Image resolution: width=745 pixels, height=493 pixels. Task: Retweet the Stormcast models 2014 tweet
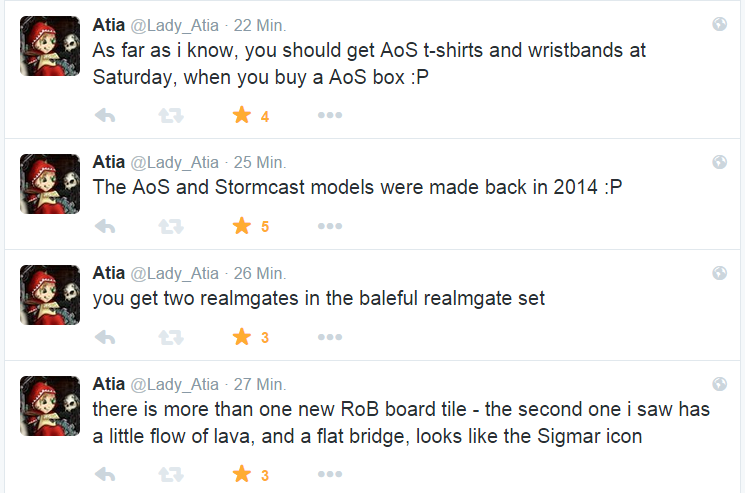[x=172, y=227]
